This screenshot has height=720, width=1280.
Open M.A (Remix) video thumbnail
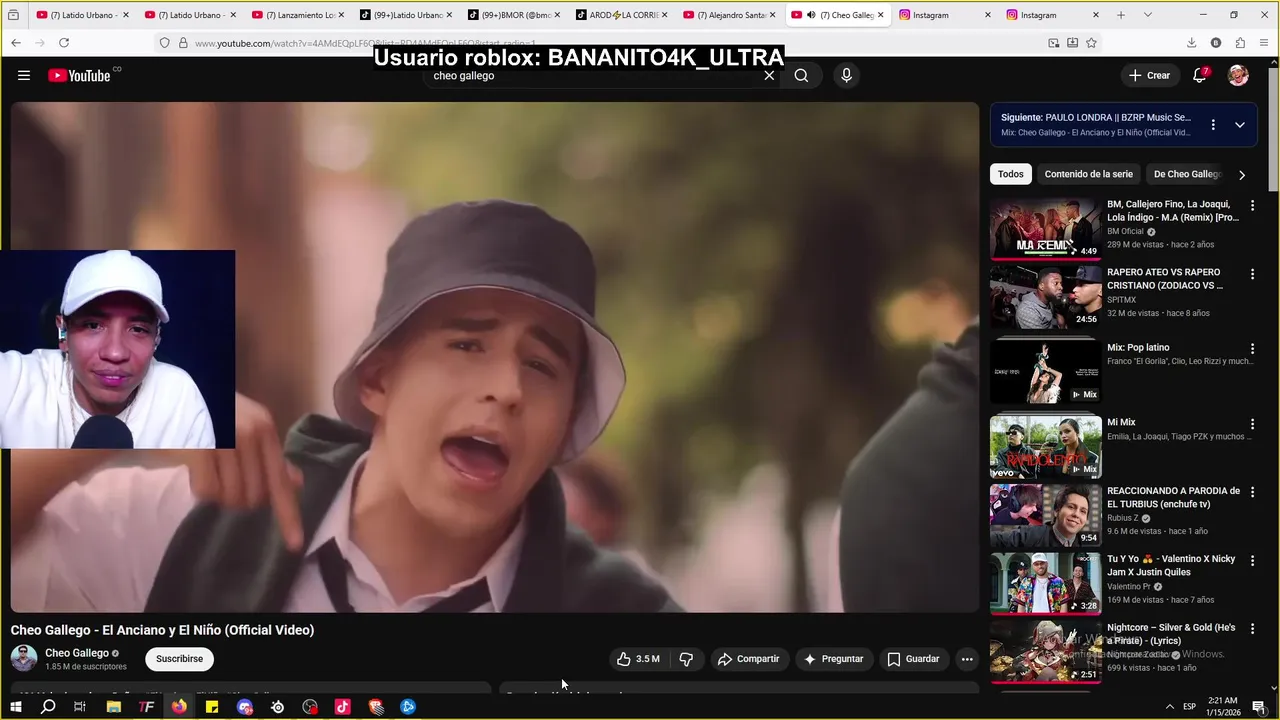(1045, 229)
